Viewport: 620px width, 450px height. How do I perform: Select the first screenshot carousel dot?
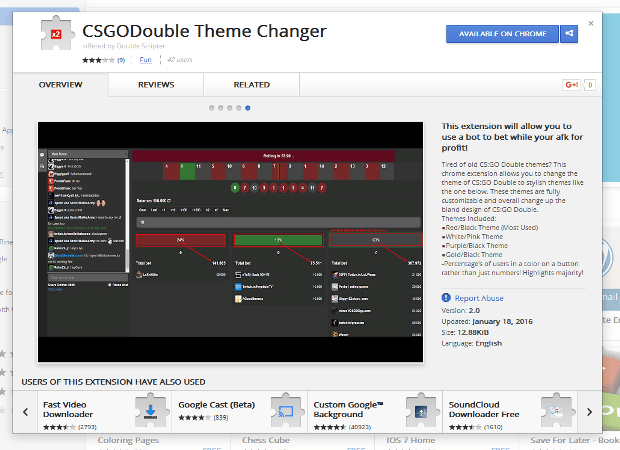coord(212,108)
